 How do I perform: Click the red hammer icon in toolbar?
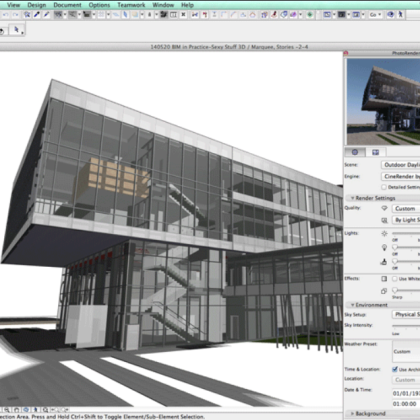(x=205, y=15)
